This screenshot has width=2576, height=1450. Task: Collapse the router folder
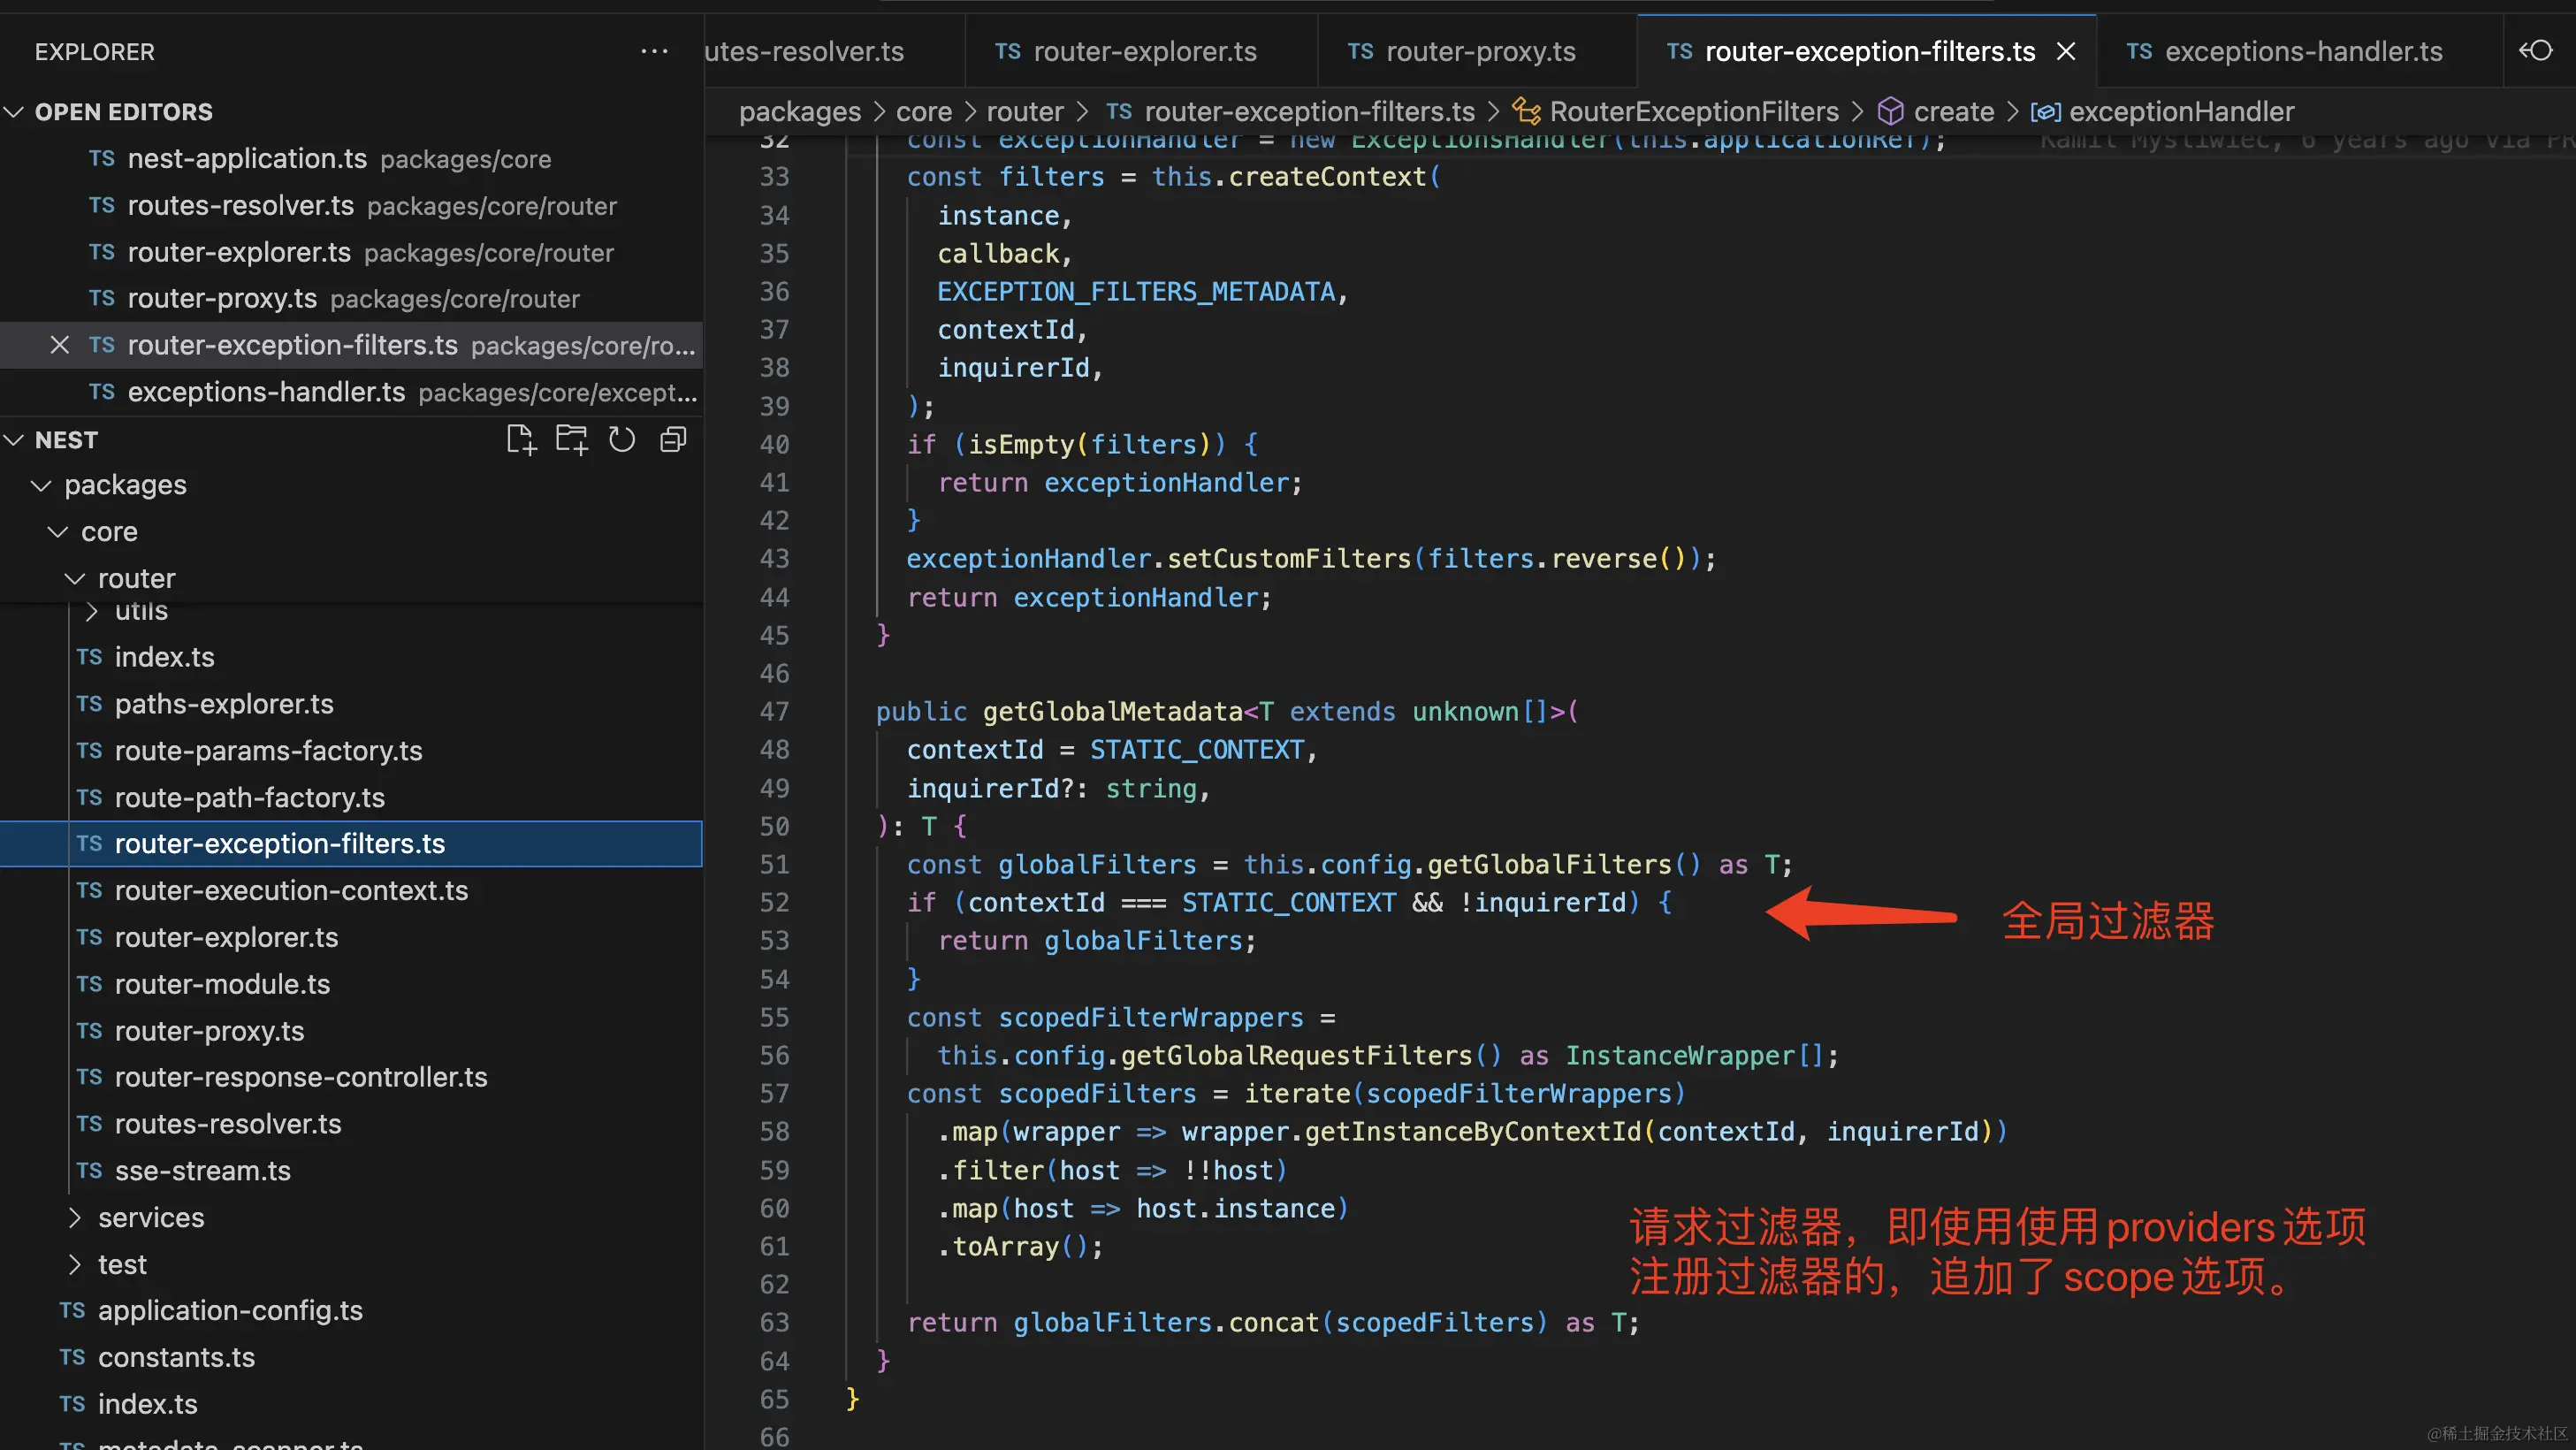pyautogui.click(x=75, y=578)
